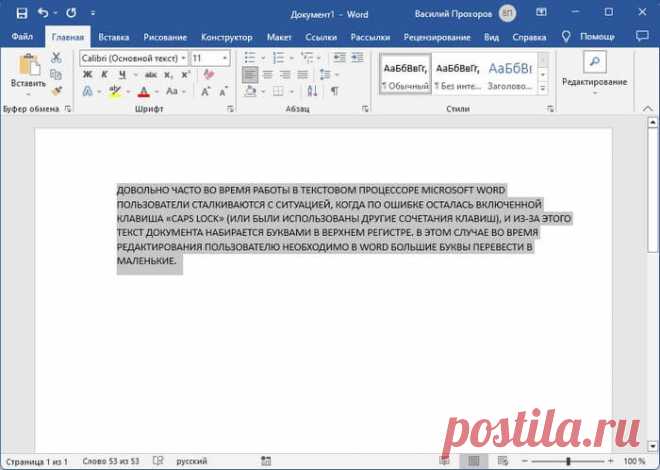Decrease font size with small A
This screenshot has width=660, height=470.
[224, 91]
